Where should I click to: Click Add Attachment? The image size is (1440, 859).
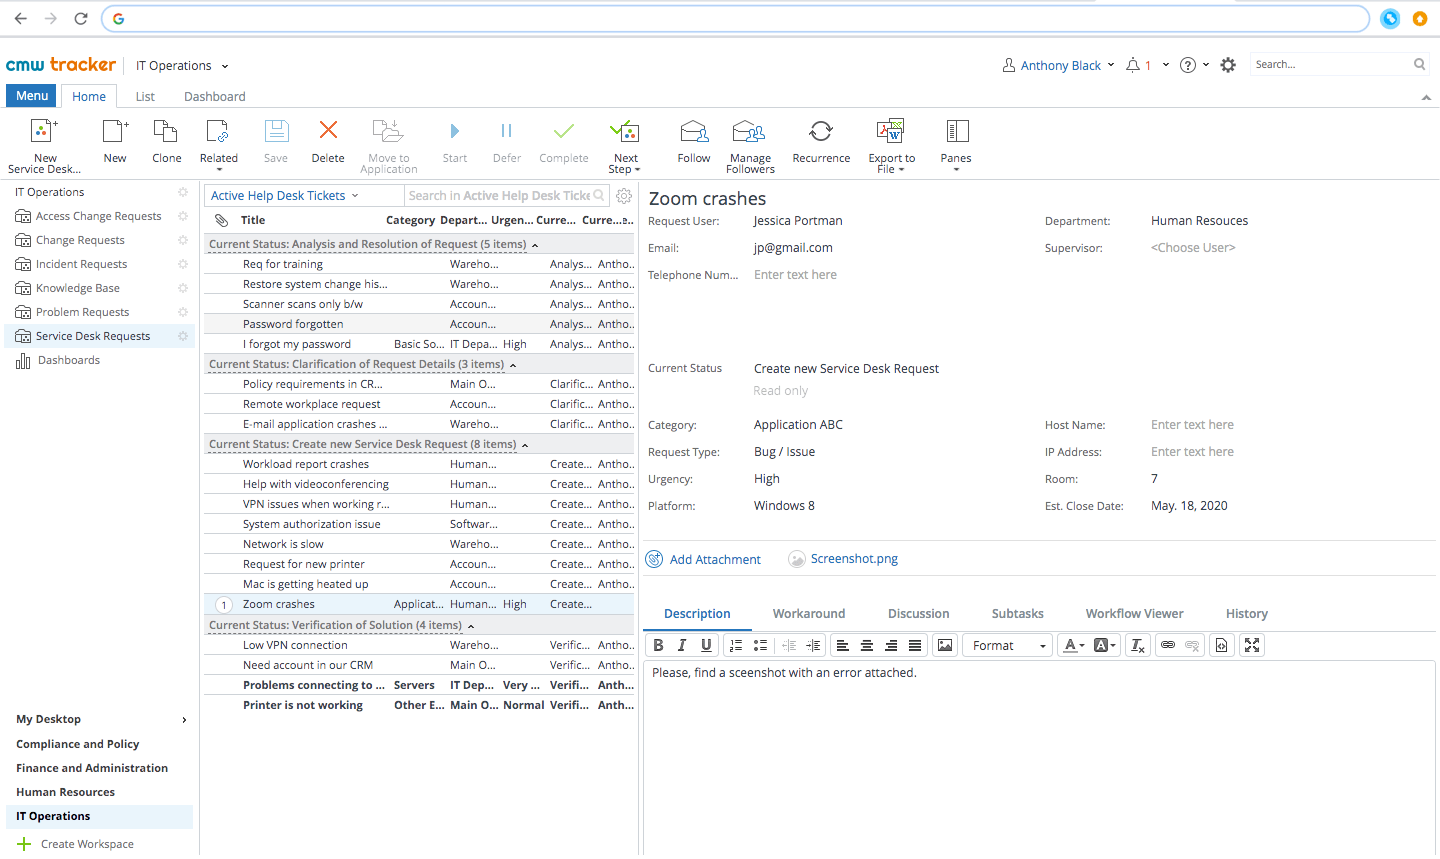coord(703,559)
